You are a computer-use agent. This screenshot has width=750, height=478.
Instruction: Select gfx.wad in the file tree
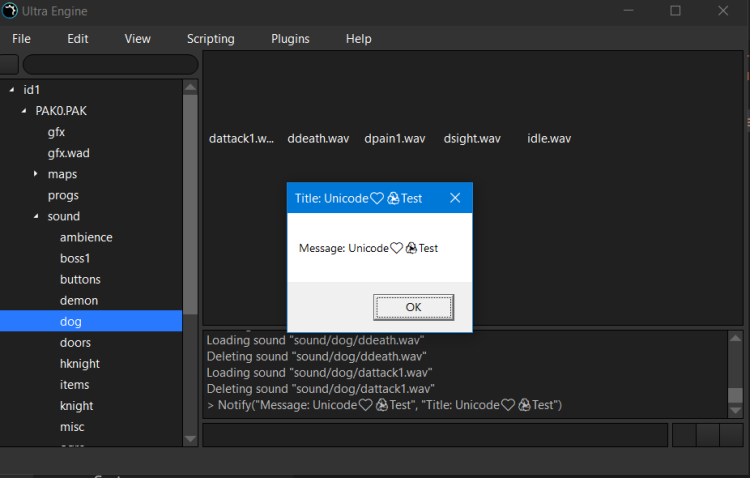(68, 153)
